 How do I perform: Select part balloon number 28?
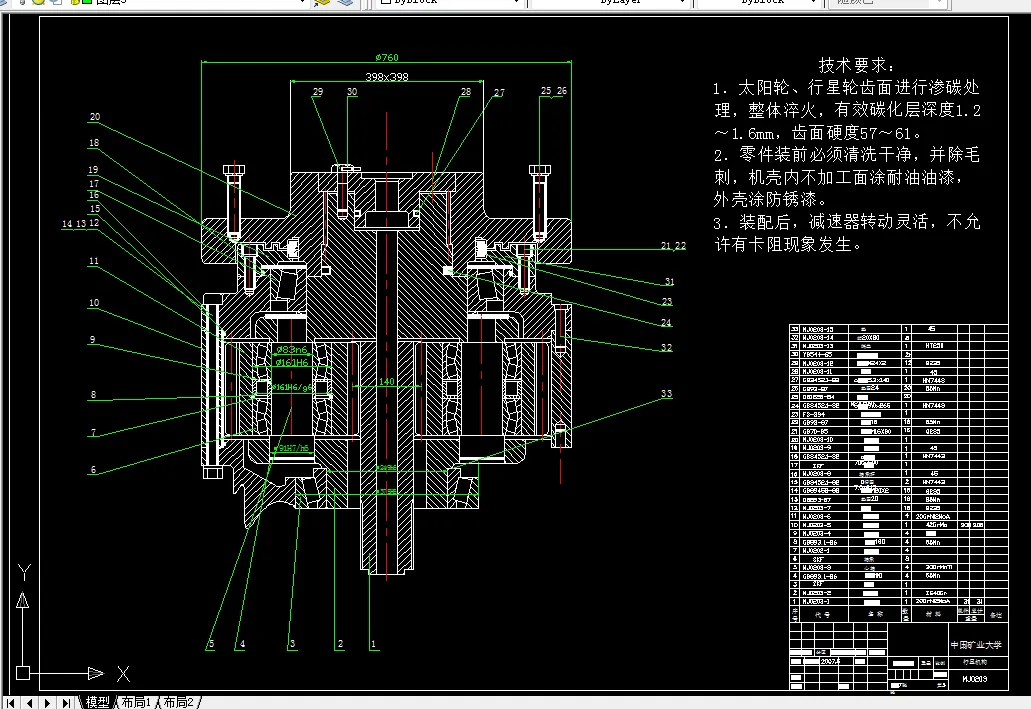point(466,91)
